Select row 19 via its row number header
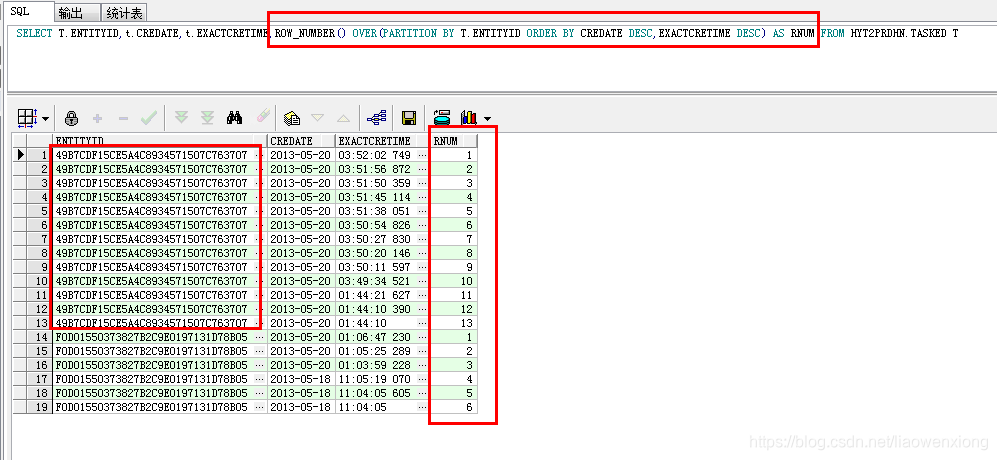This screenshot has width=997, height=460. 39,407
